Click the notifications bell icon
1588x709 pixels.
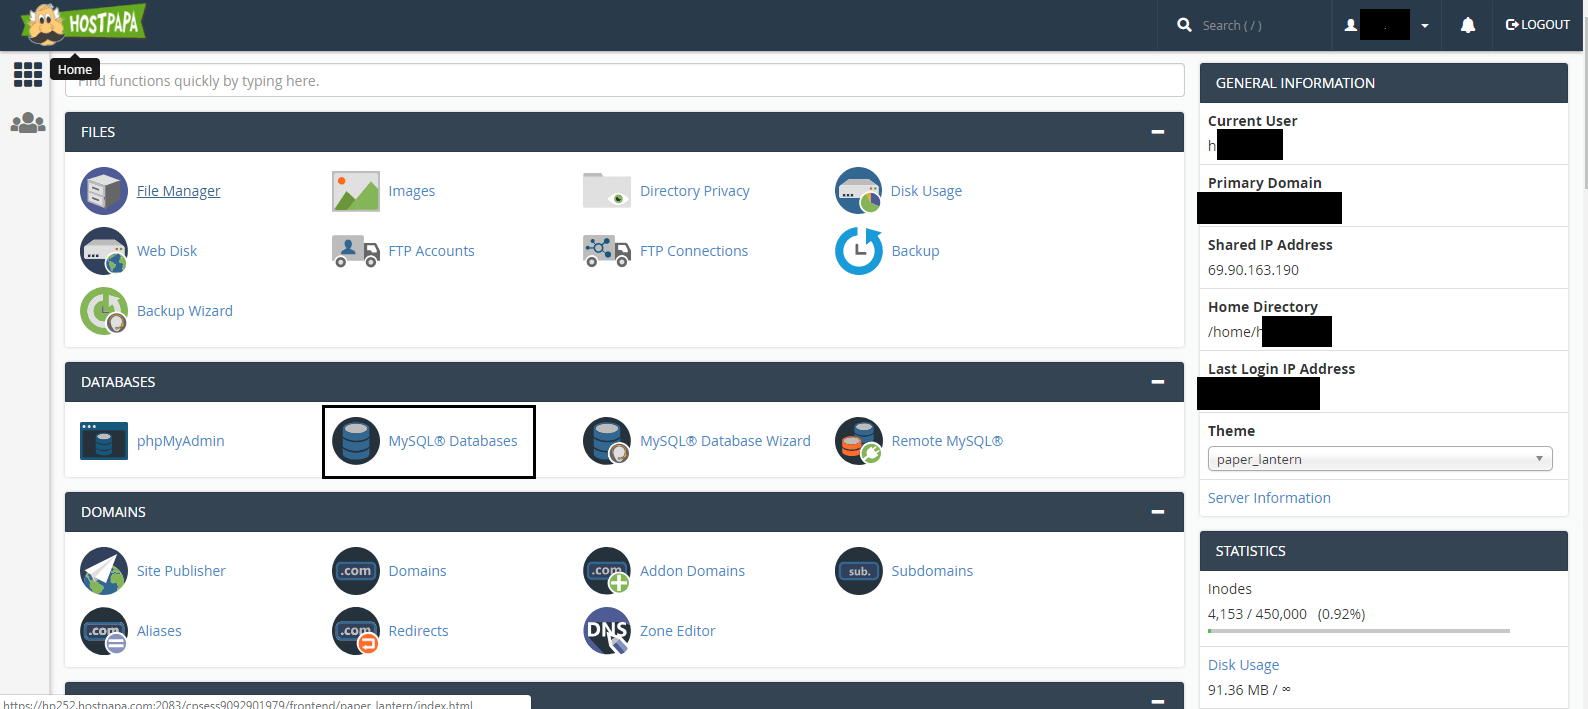click(x=1467, y=25)
